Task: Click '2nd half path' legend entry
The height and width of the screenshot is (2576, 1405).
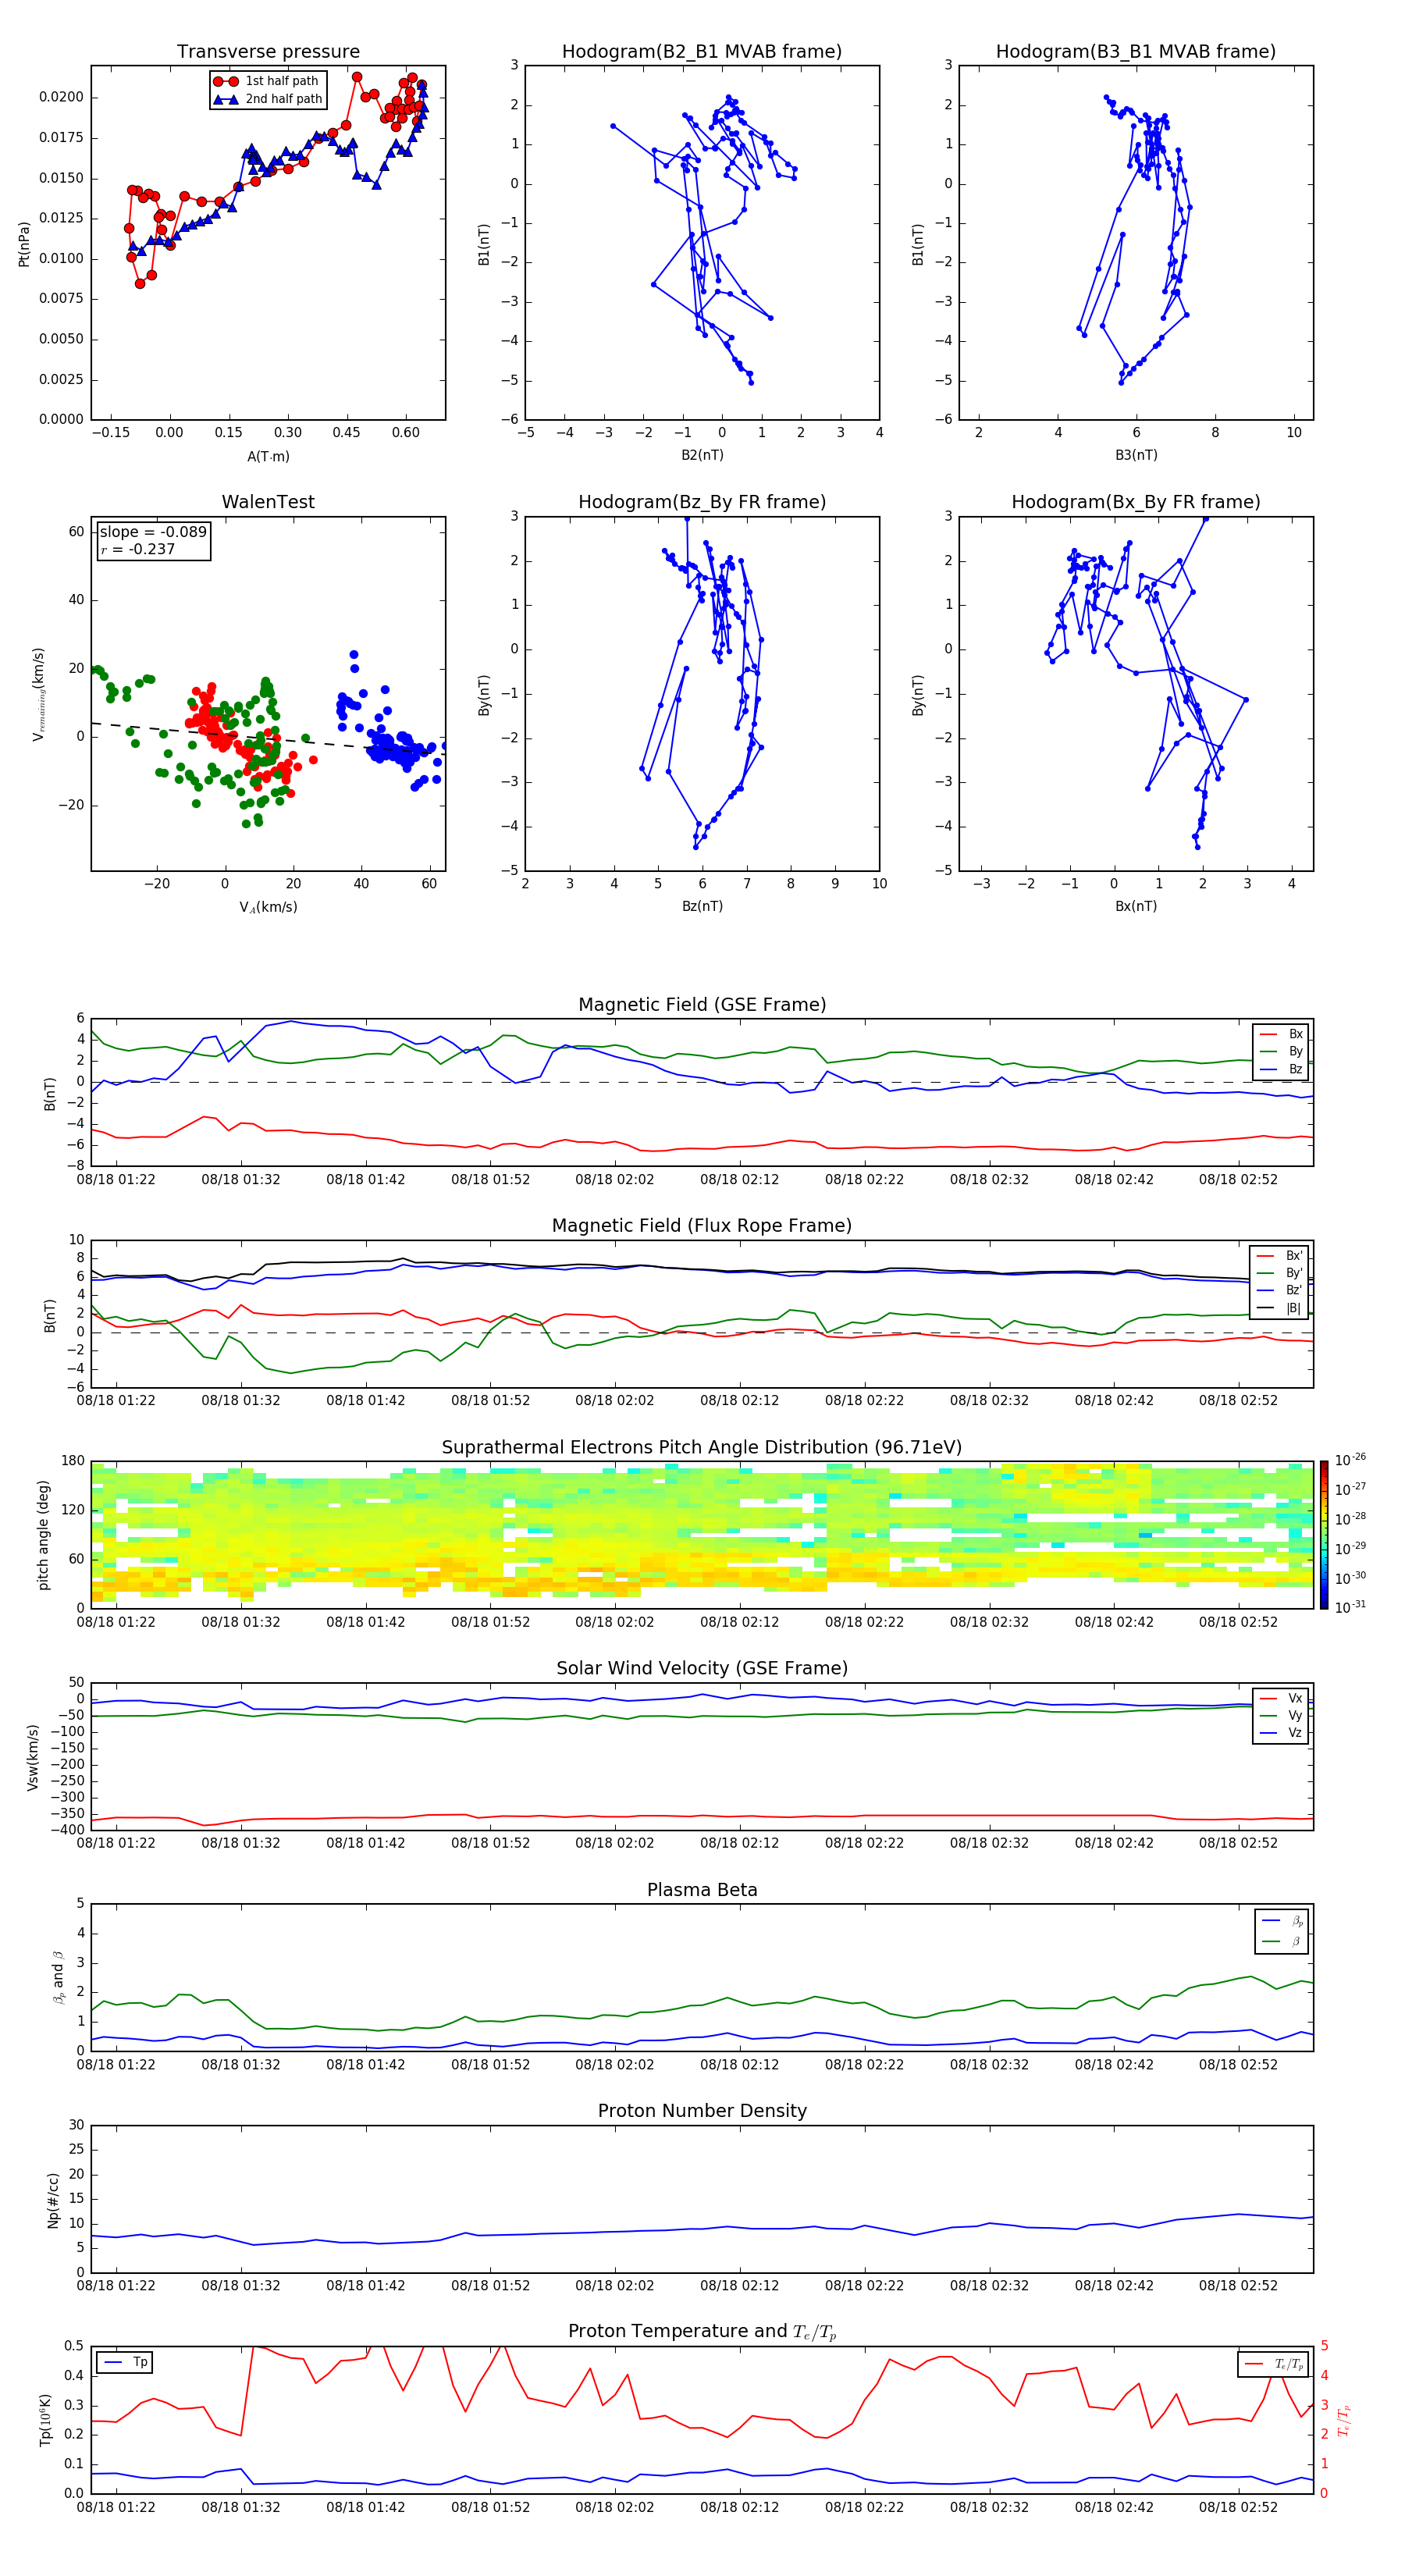Action: pyautogui.click(x=267, y=99)
